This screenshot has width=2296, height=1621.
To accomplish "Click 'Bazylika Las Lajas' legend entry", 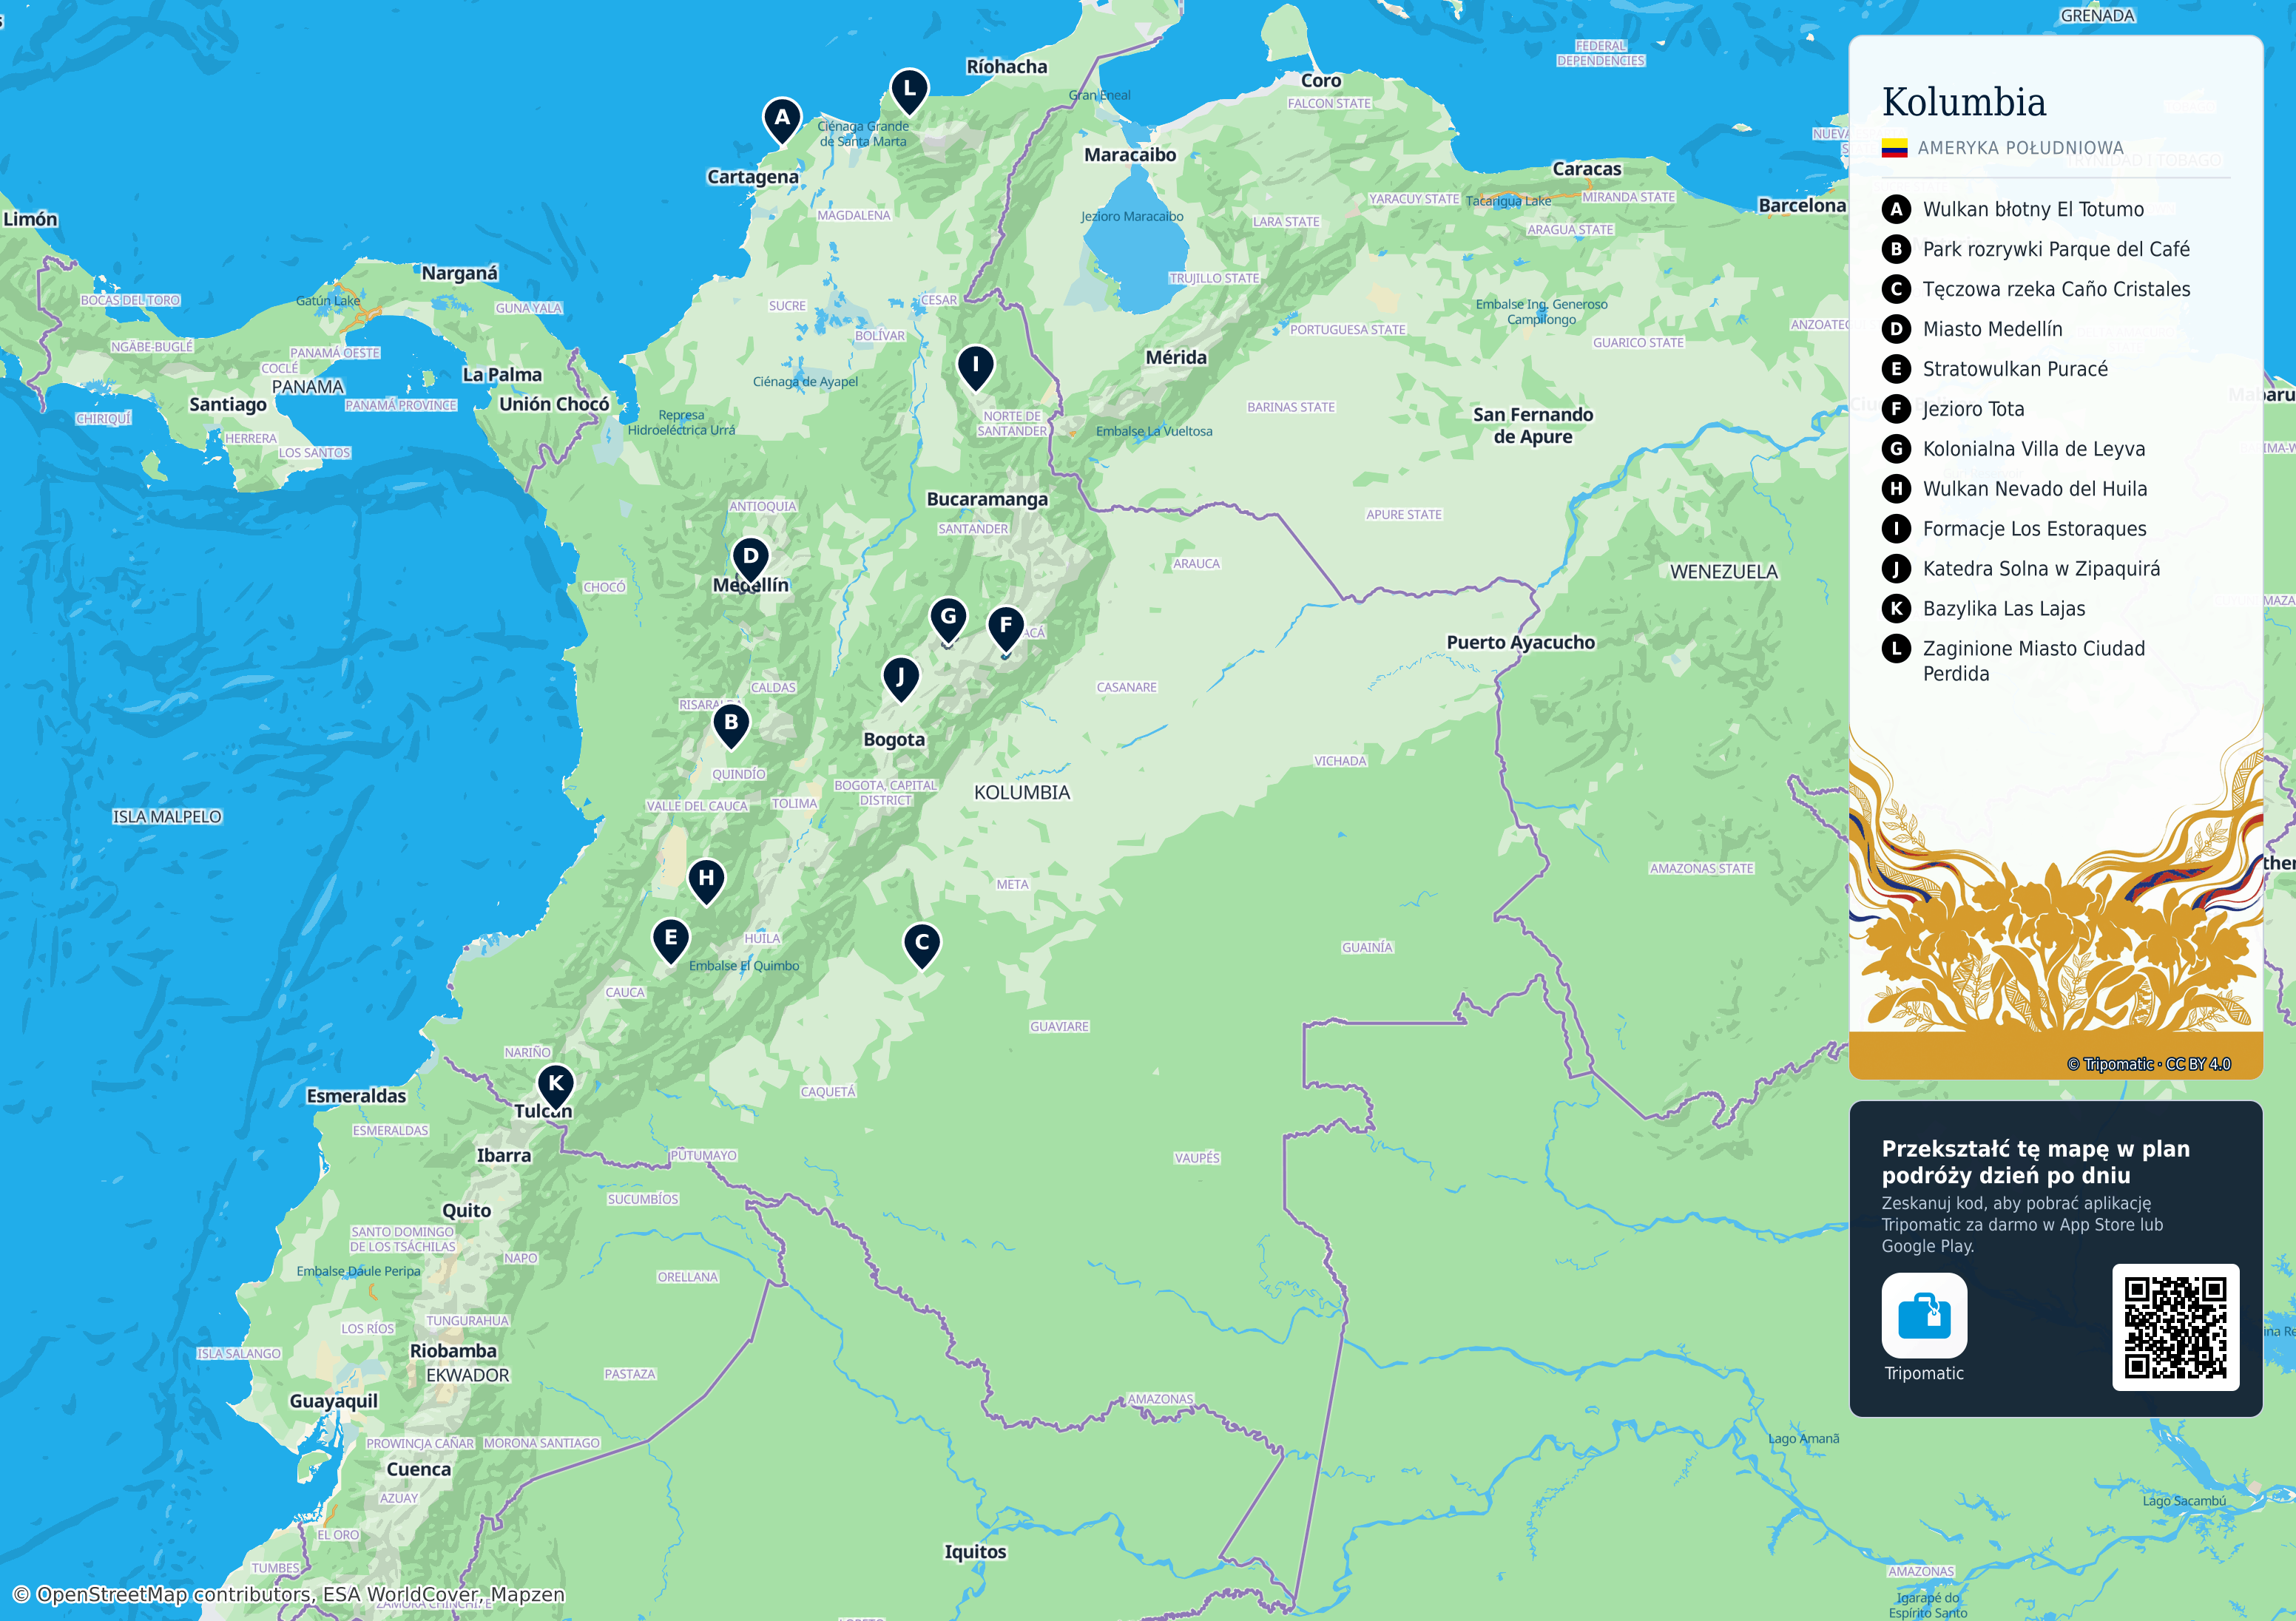I will [x=2004, y=608].
